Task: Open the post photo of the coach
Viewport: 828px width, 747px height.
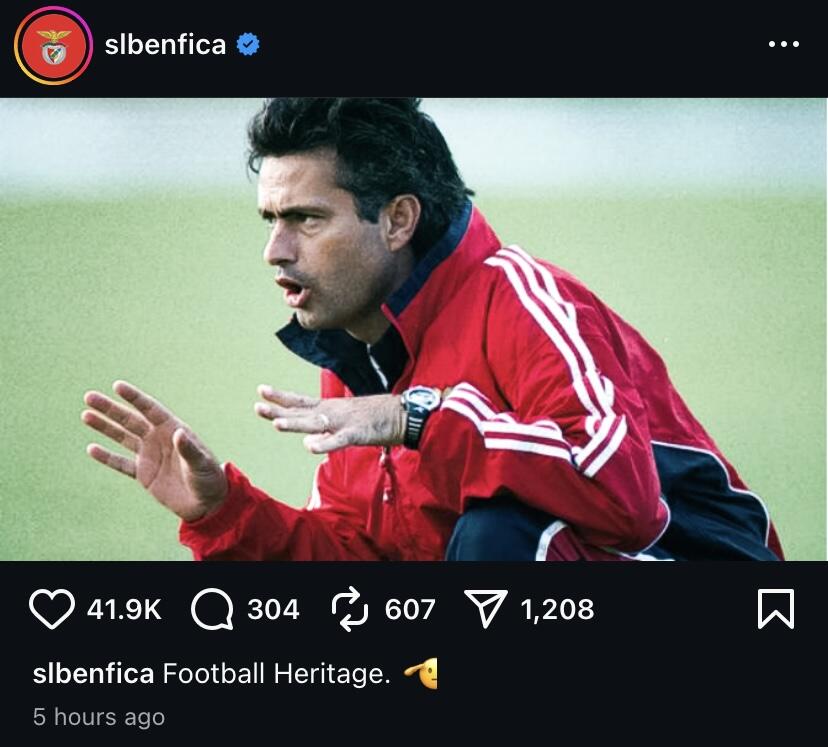Action: (414, 329)
